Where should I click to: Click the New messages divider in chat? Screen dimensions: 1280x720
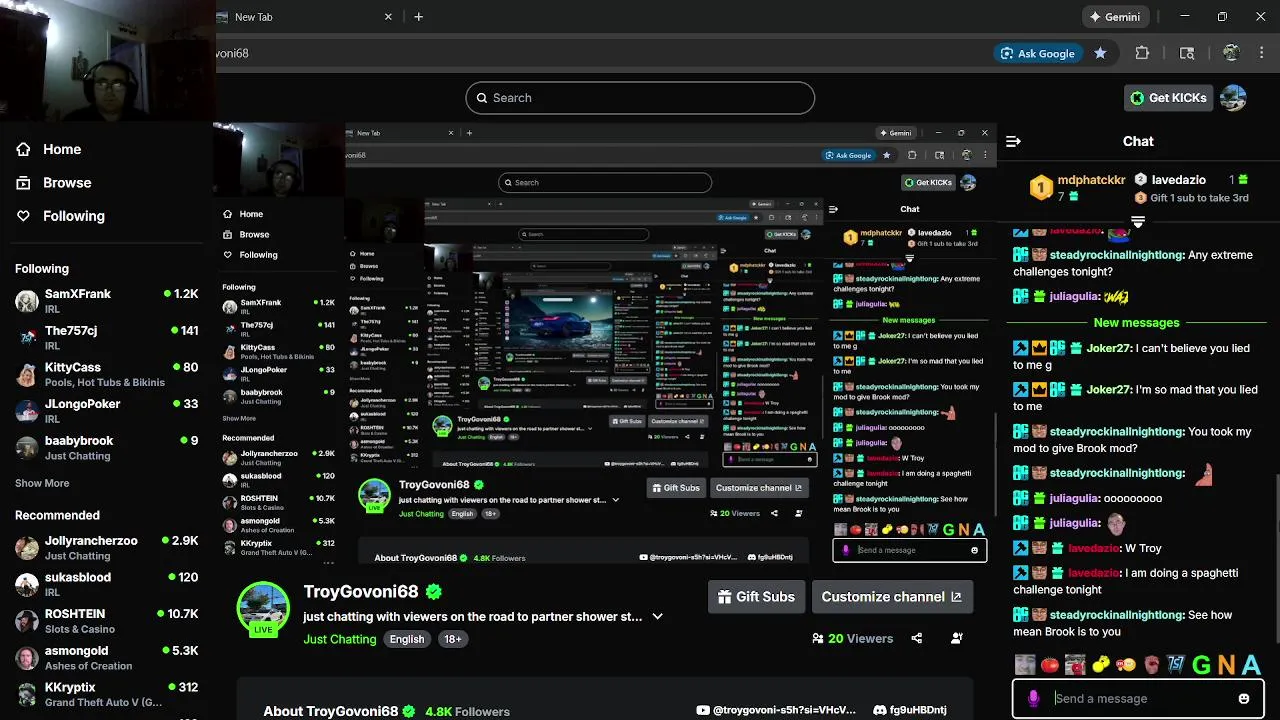(x=1136, y=323)
